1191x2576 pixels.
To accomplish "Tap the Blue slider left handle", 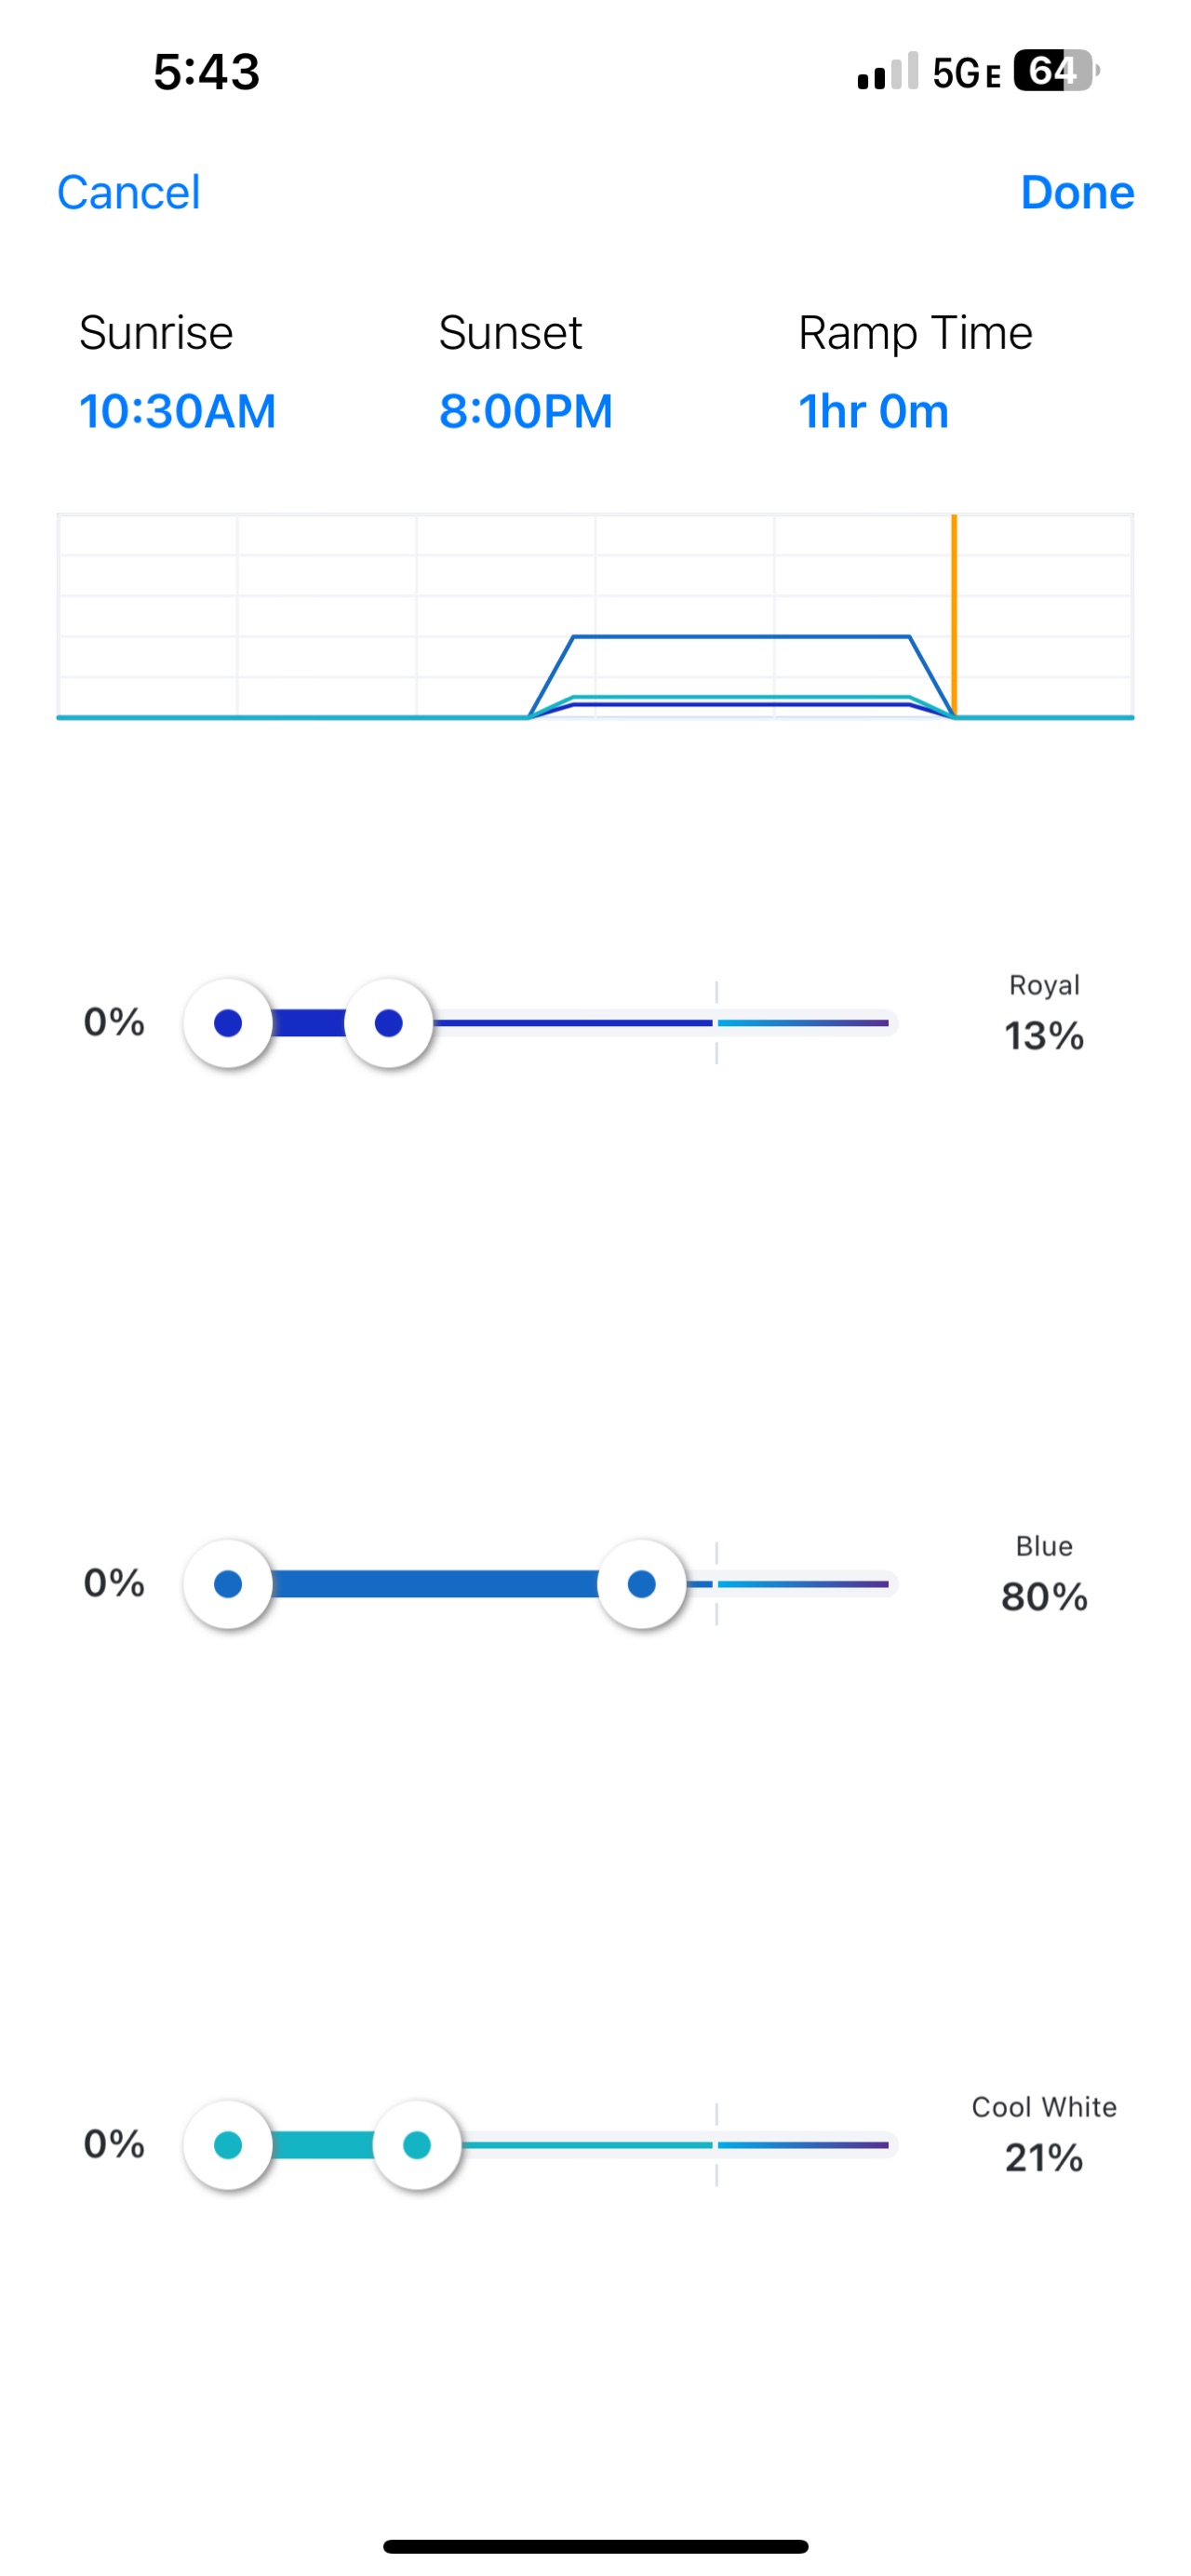I will [x=228, y=1584].
